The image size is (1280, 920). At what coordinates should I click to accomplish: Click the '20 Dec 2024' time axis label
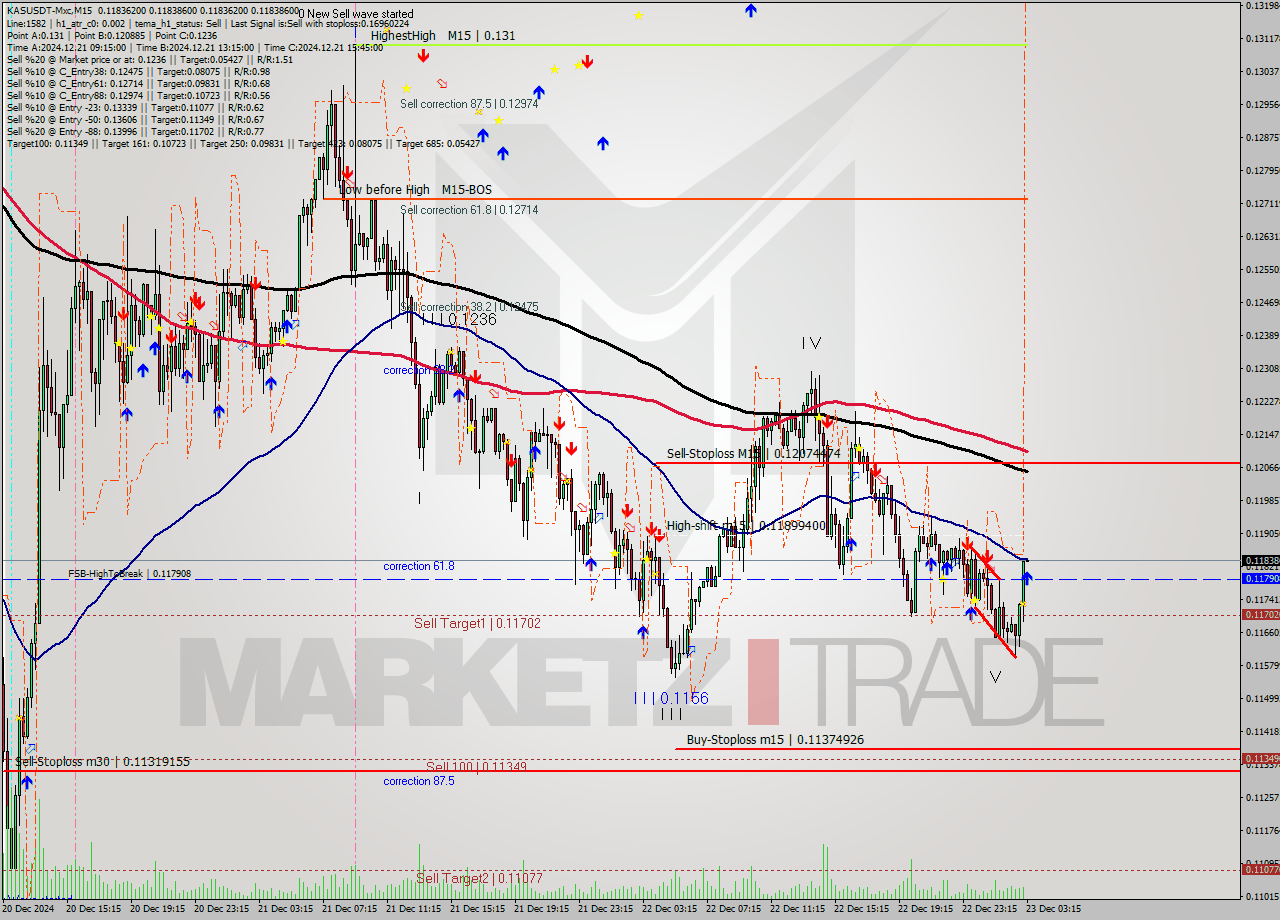click(30, 908)
